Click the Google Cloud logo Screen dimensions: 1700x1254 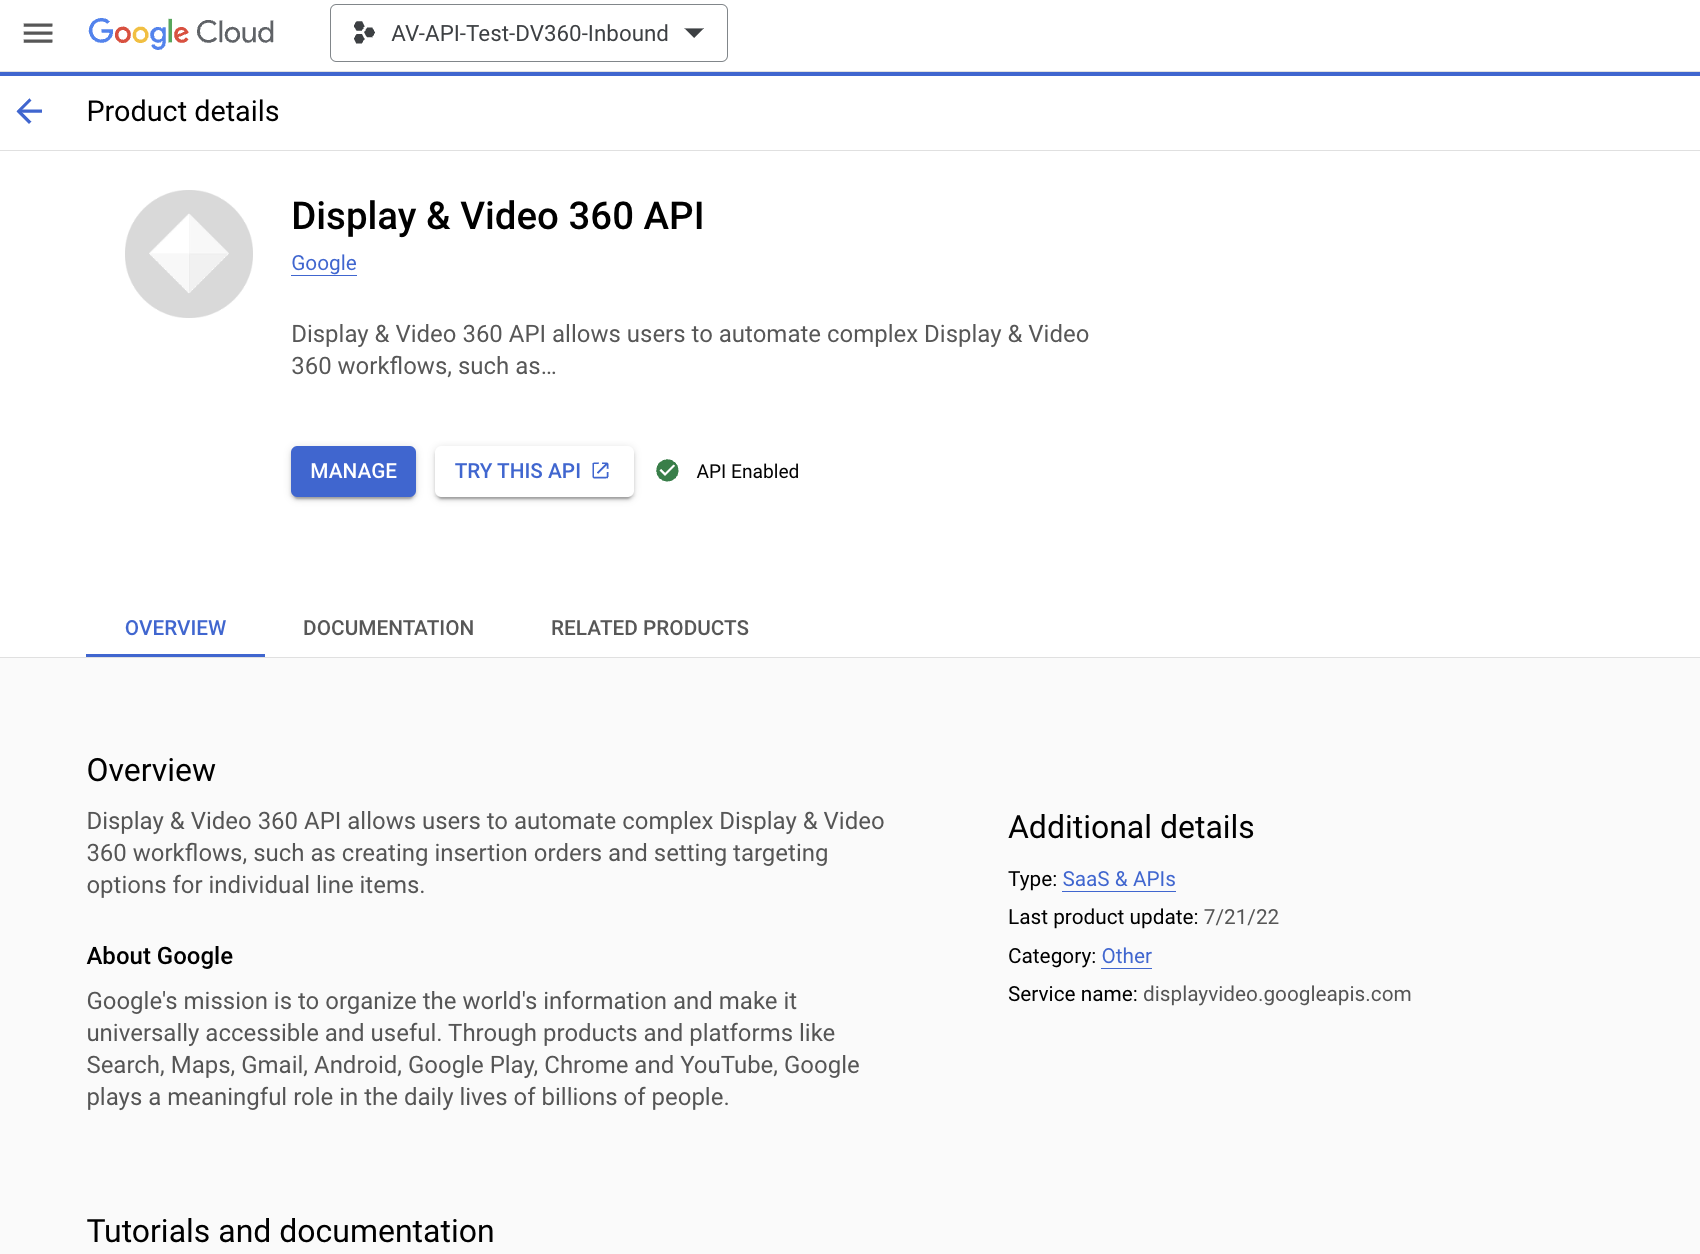coord(181,33)
